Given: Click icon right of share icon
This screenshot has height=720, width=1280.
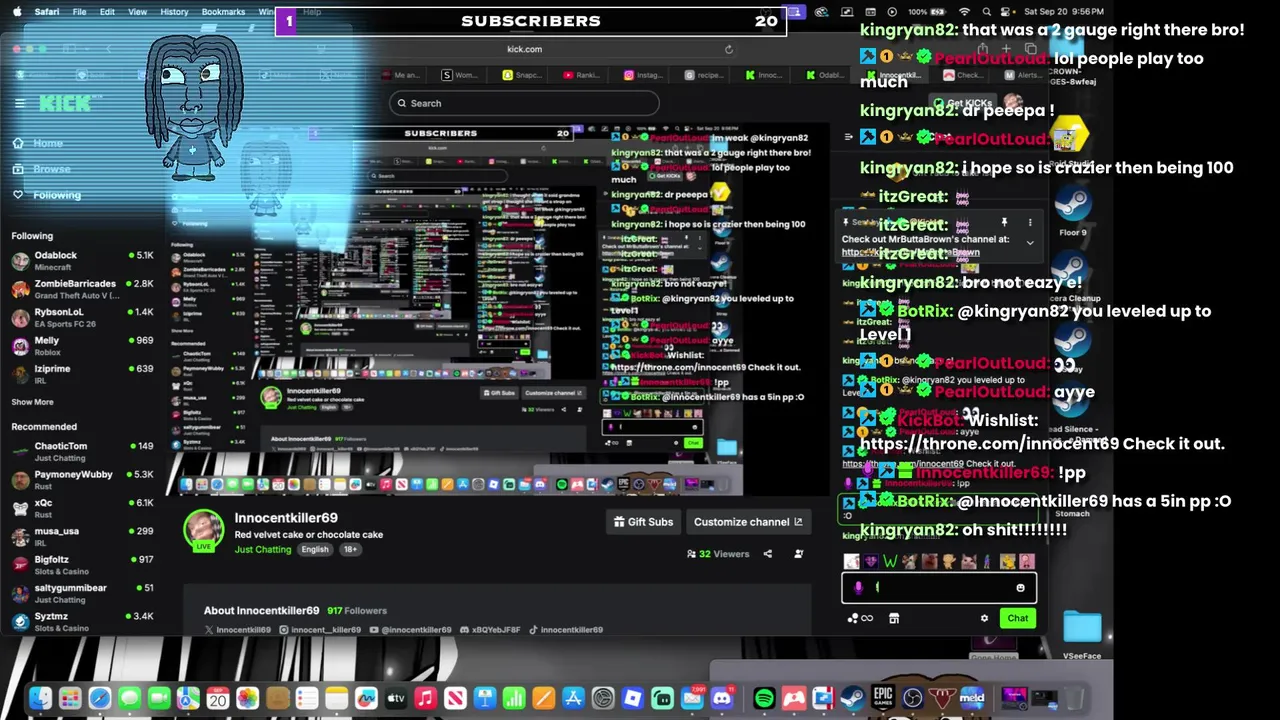Looking at the screenshot, I should coord(798,554).
